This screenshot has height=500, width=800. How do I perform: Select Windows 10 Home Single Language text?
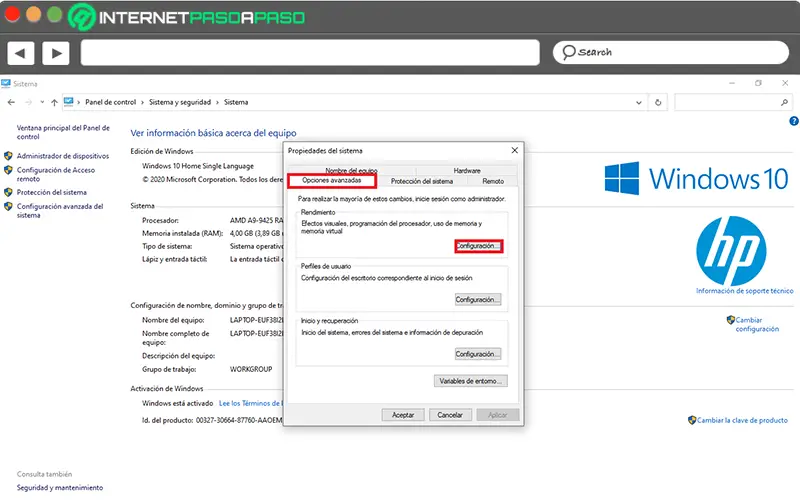198,166
